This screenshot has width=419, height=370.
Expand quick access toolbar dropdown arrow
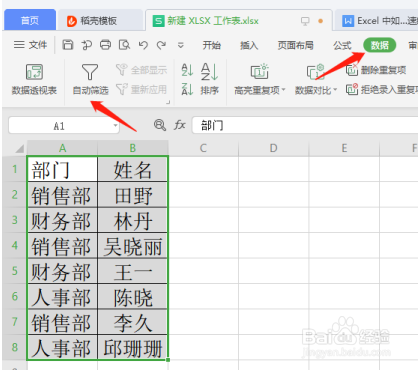tap(180, 45)
